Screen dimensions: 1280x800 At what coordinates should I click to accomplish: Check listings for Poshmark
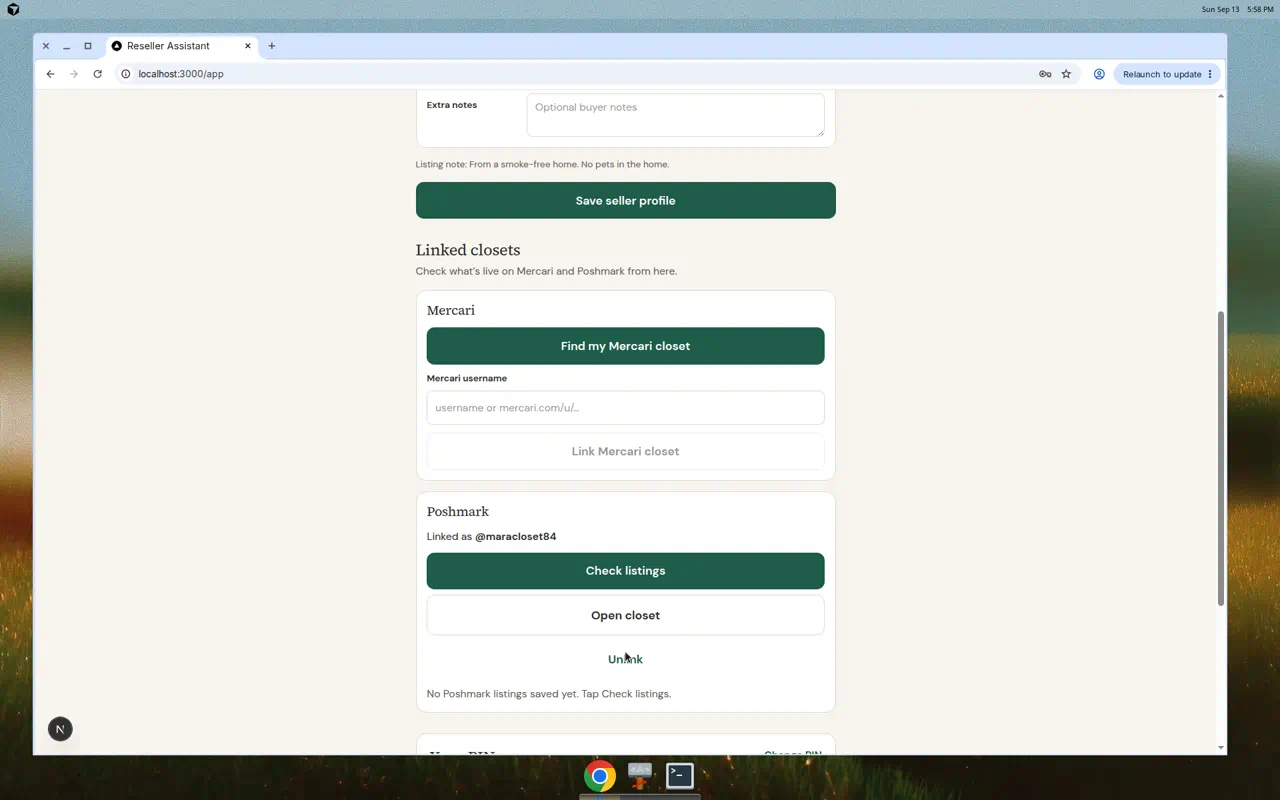point(626,571)
